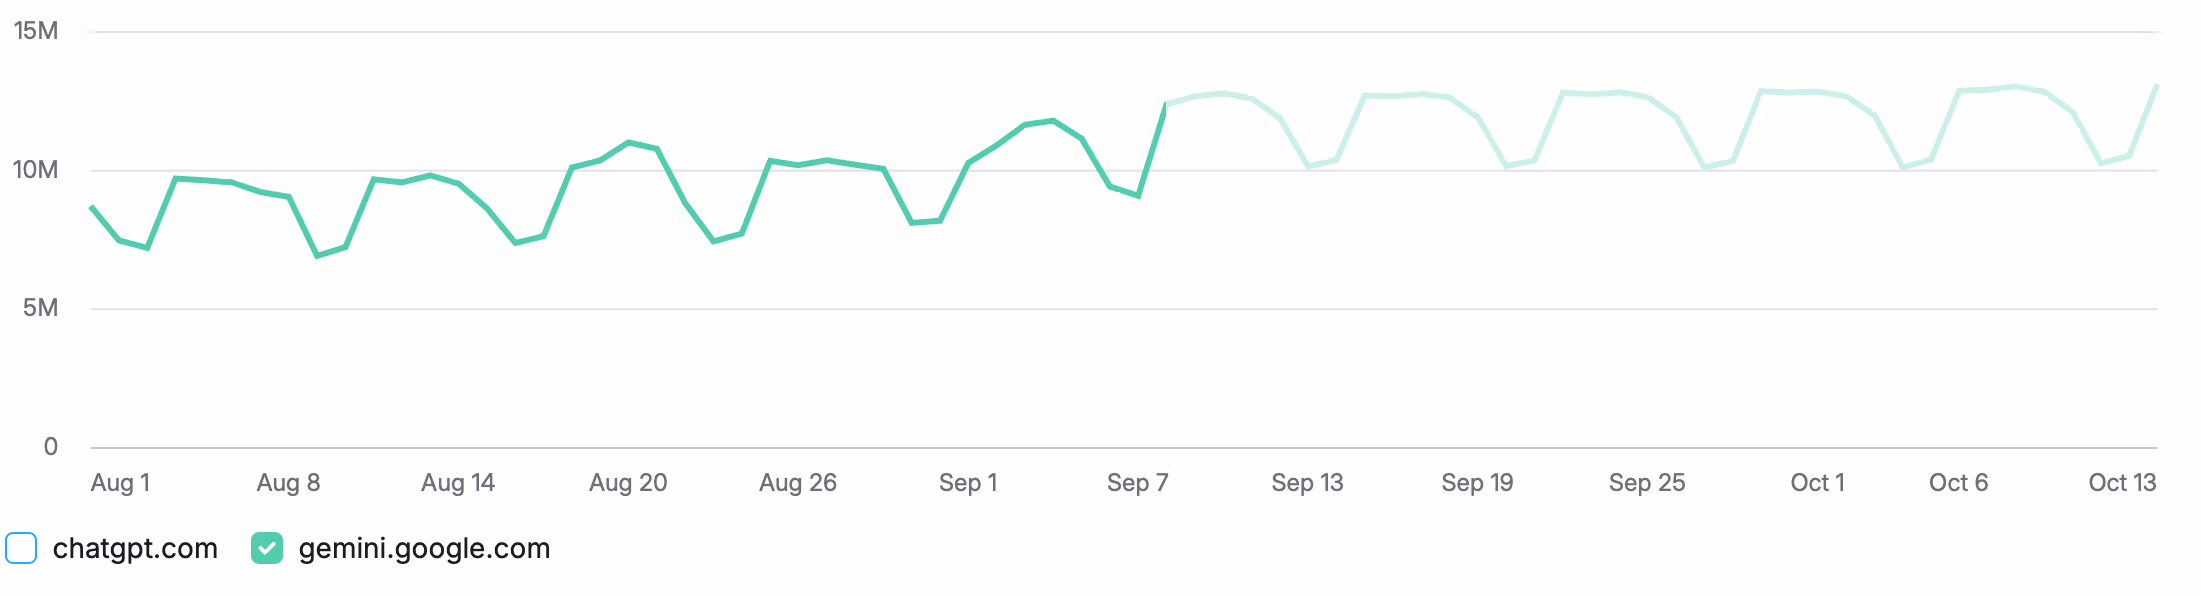Click the 10M y-axis label

(x=36, y=170)
